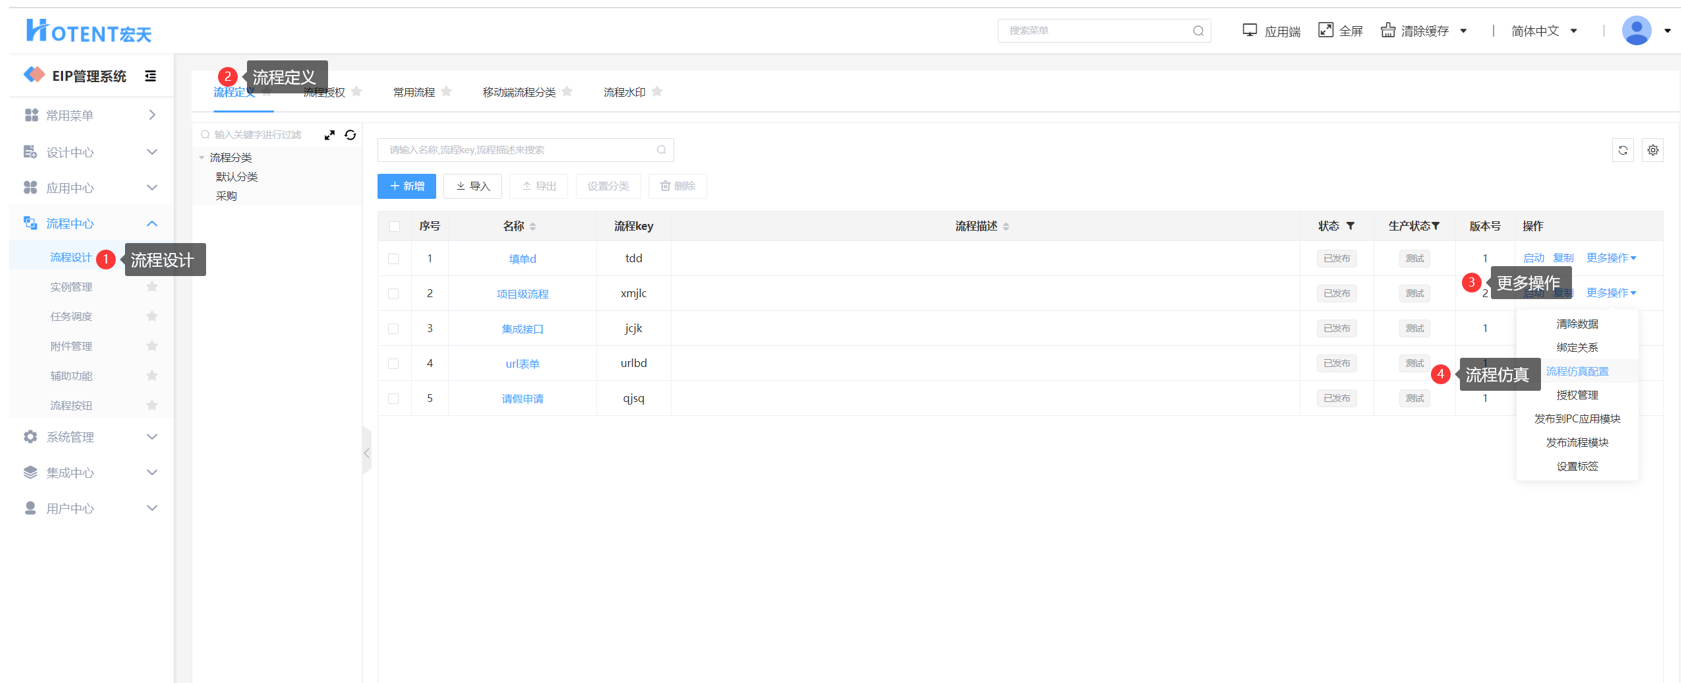Click the magnifier icon in the 搜索菜单 box
This screenshot has height=683, width=1681.
click(x=1198, y=31)
